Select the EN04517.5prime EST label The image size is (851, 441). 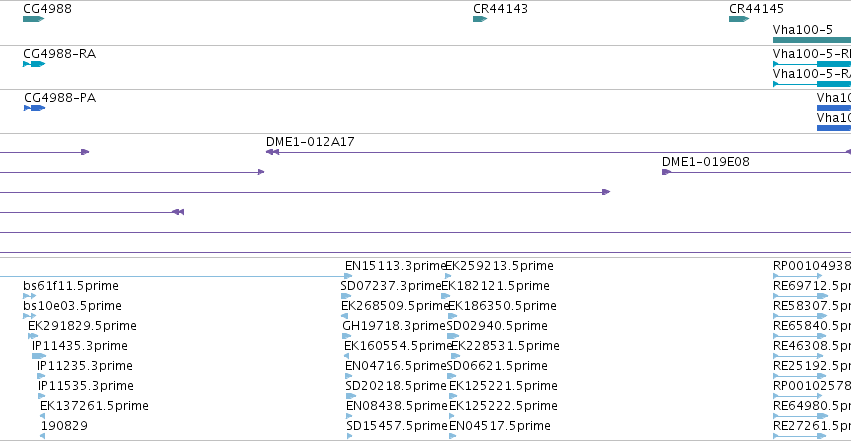[x=500, y=426]
